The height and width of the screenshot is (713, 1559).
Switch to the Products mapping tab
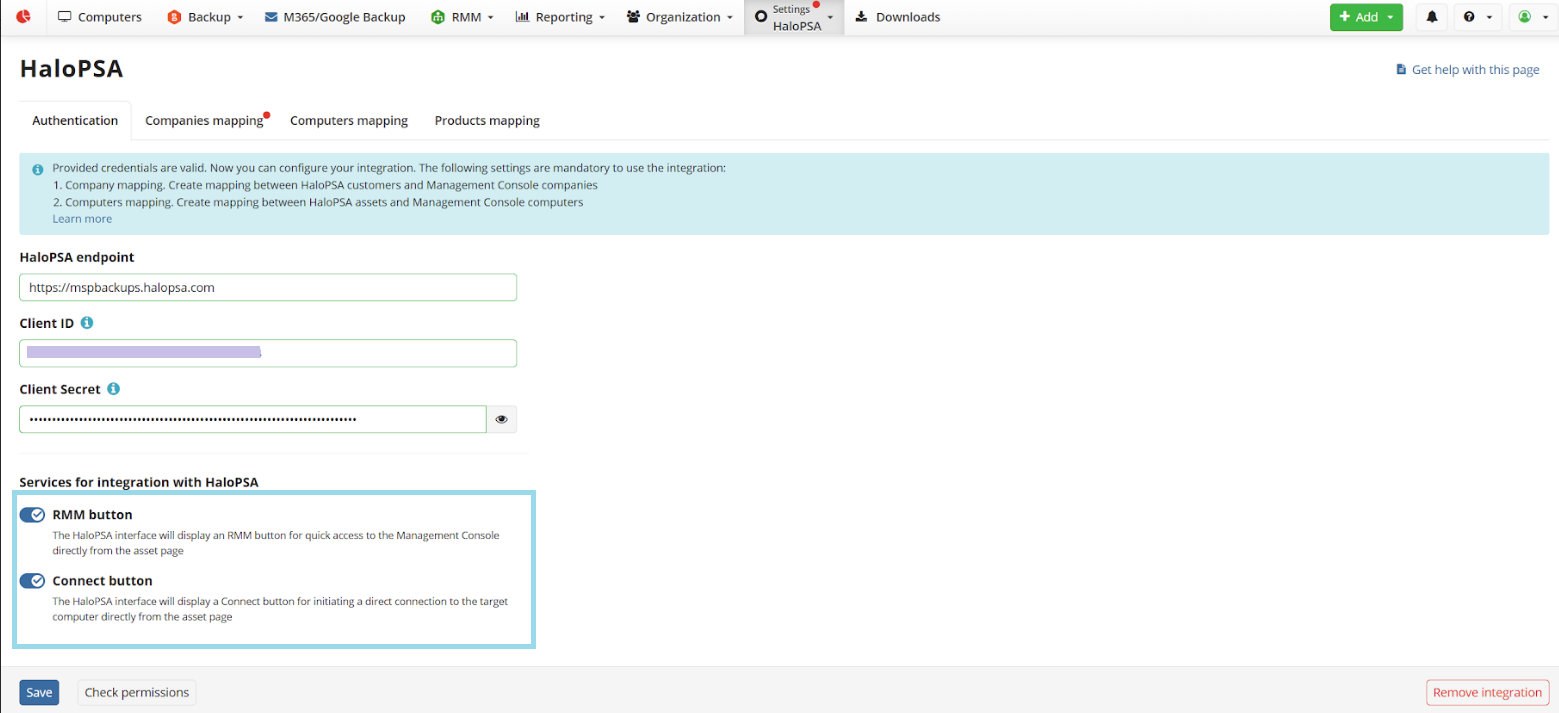click(x=487, y=121)
